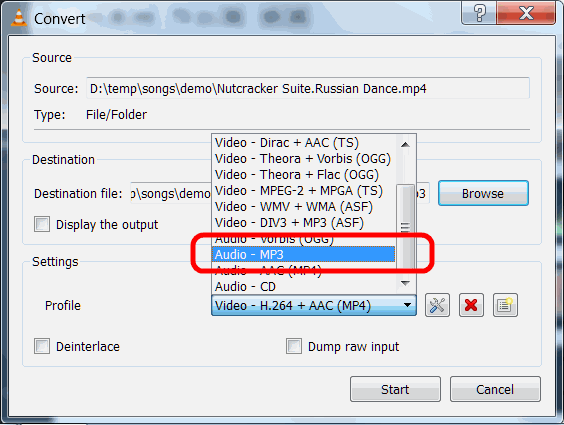
Task: Enable the Display the output checkbox
Action: tap(42, 224)
